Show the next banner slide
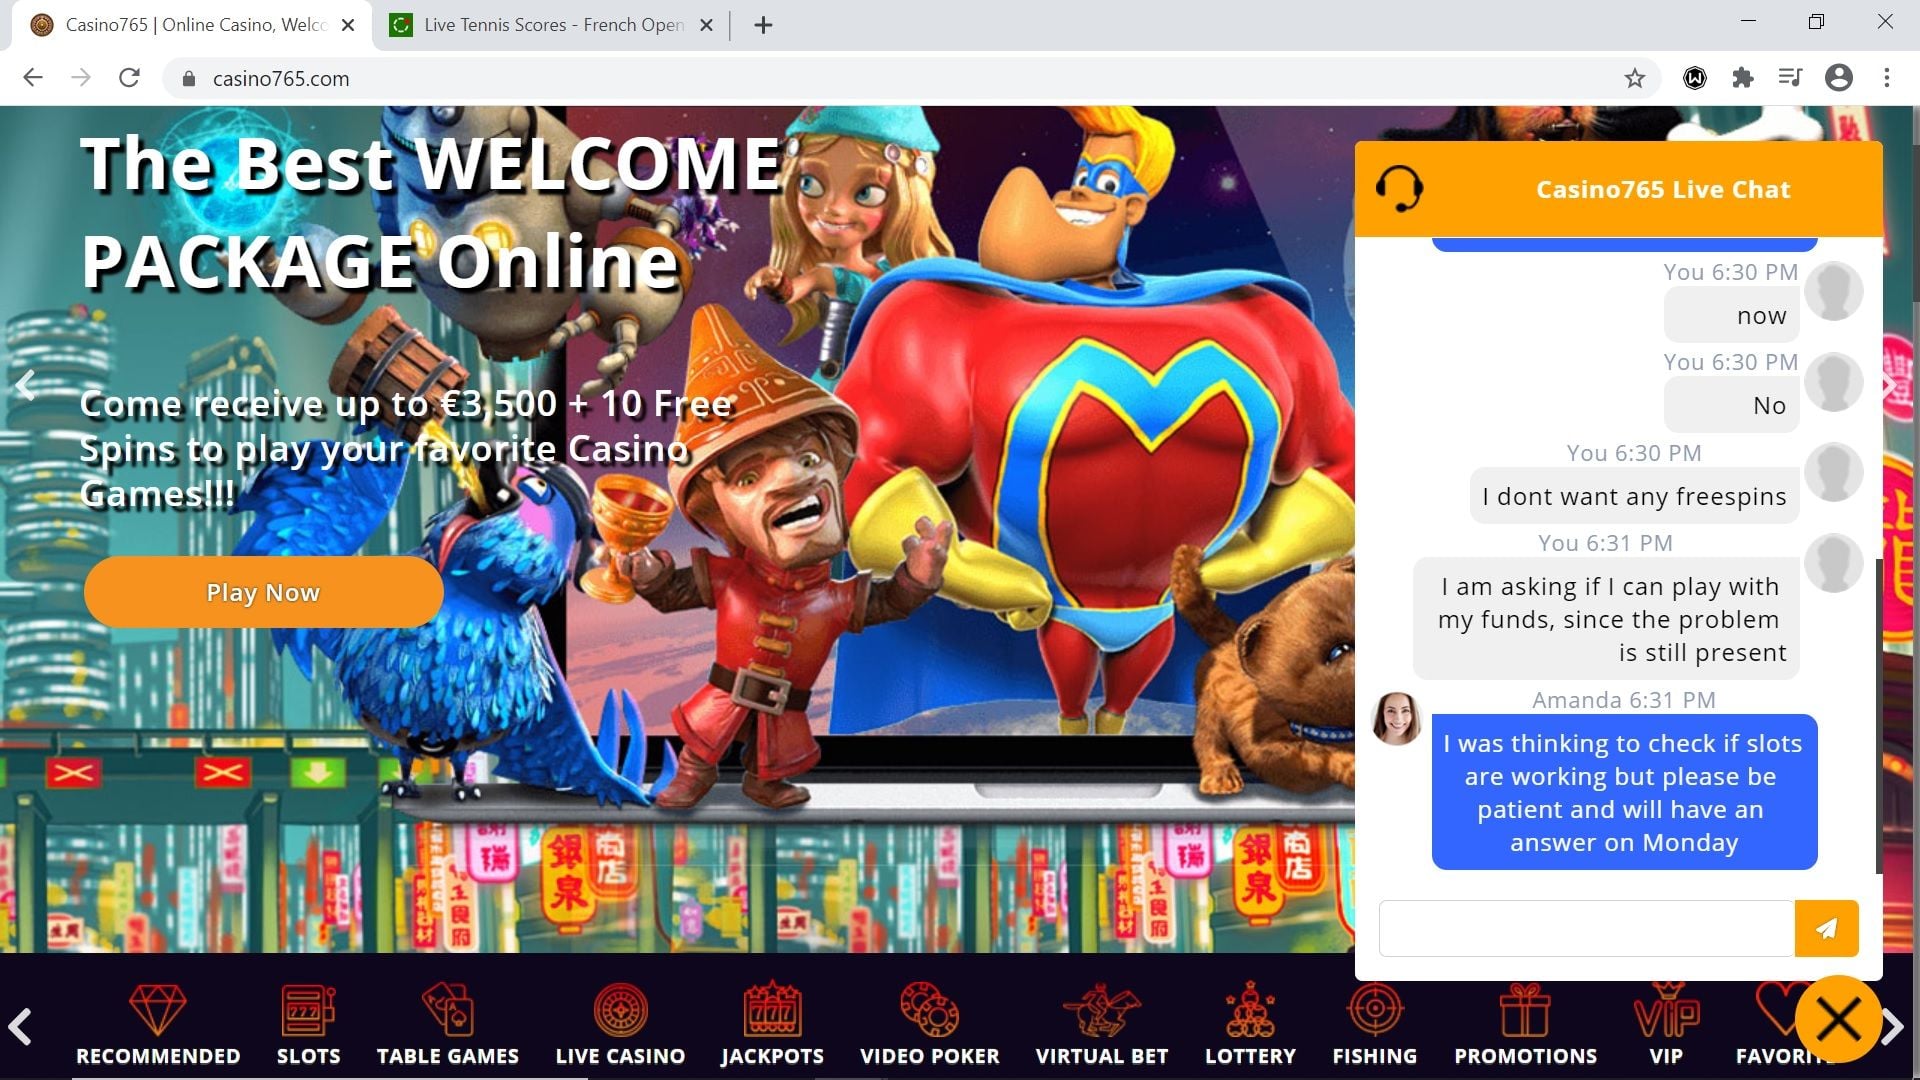This screenshot has height=1080, width=1920. pos(1890,385)
